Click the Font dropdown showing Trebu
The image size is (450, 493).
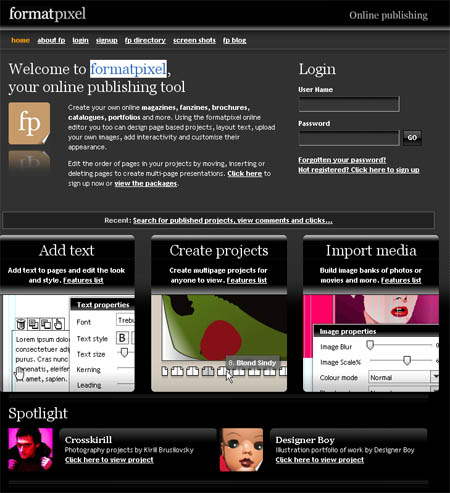click(x=126, y=320)
